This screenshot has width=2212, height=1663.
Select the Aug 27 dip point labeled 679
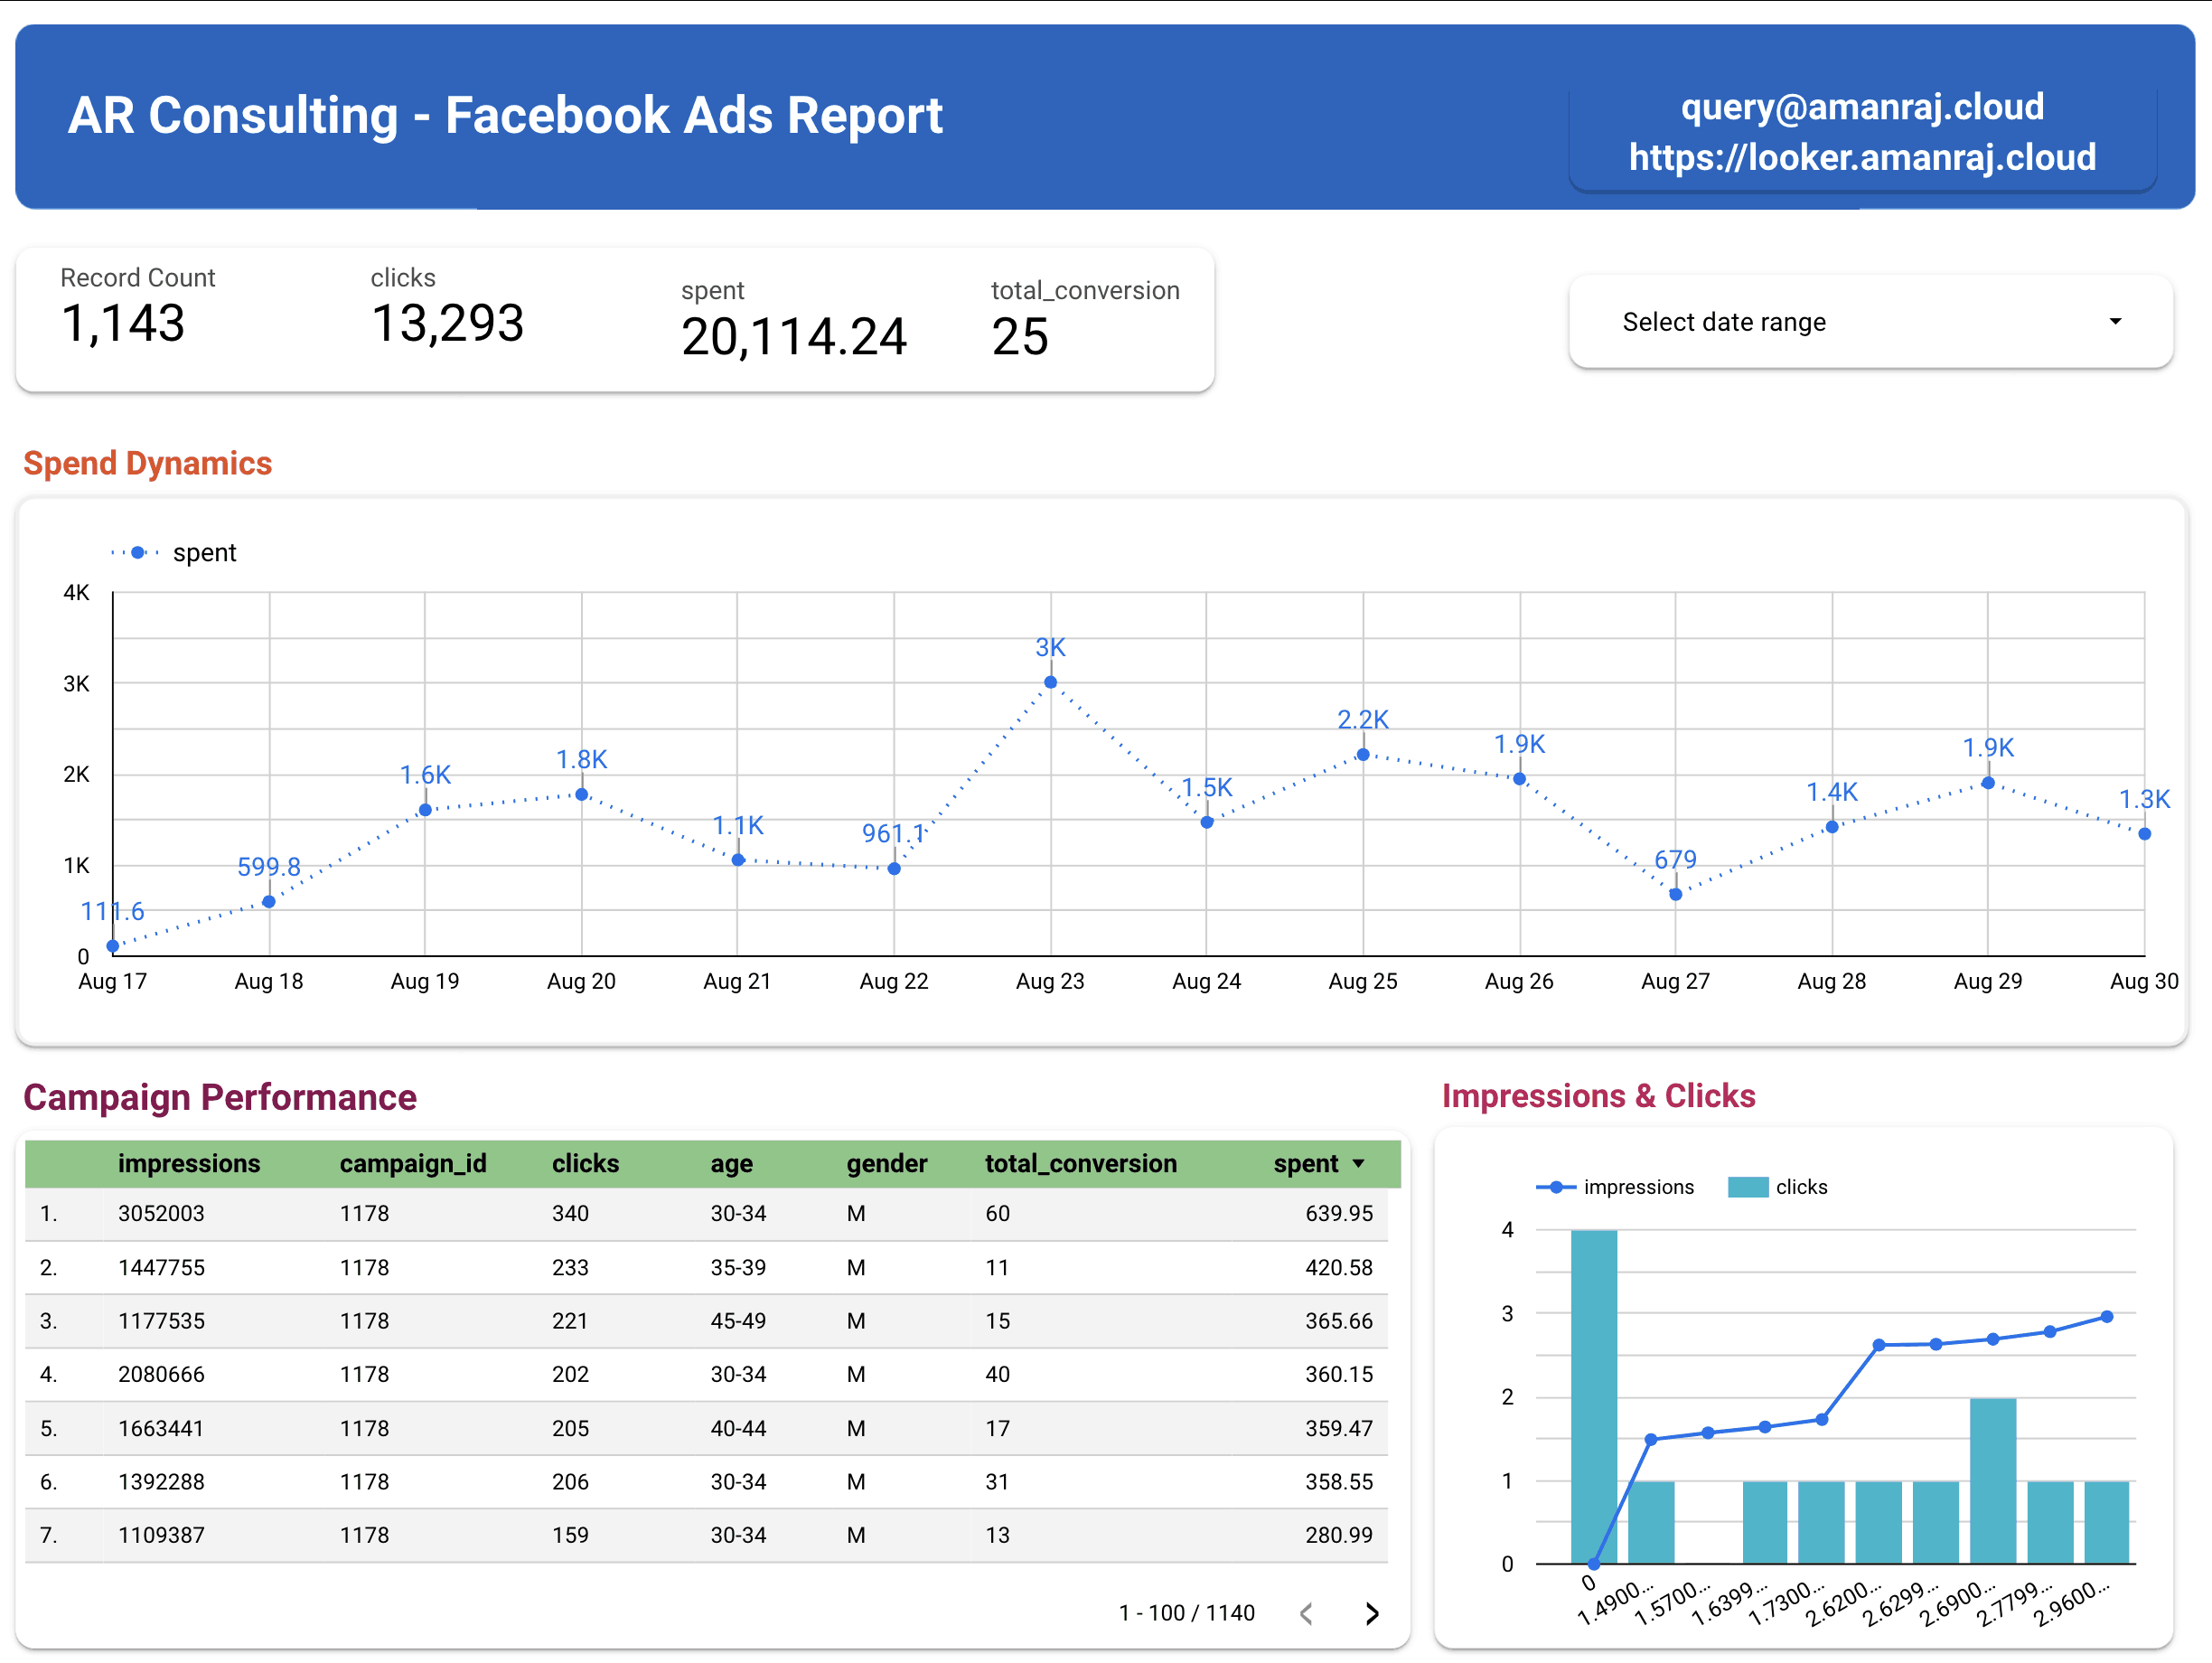(1675, 893)
